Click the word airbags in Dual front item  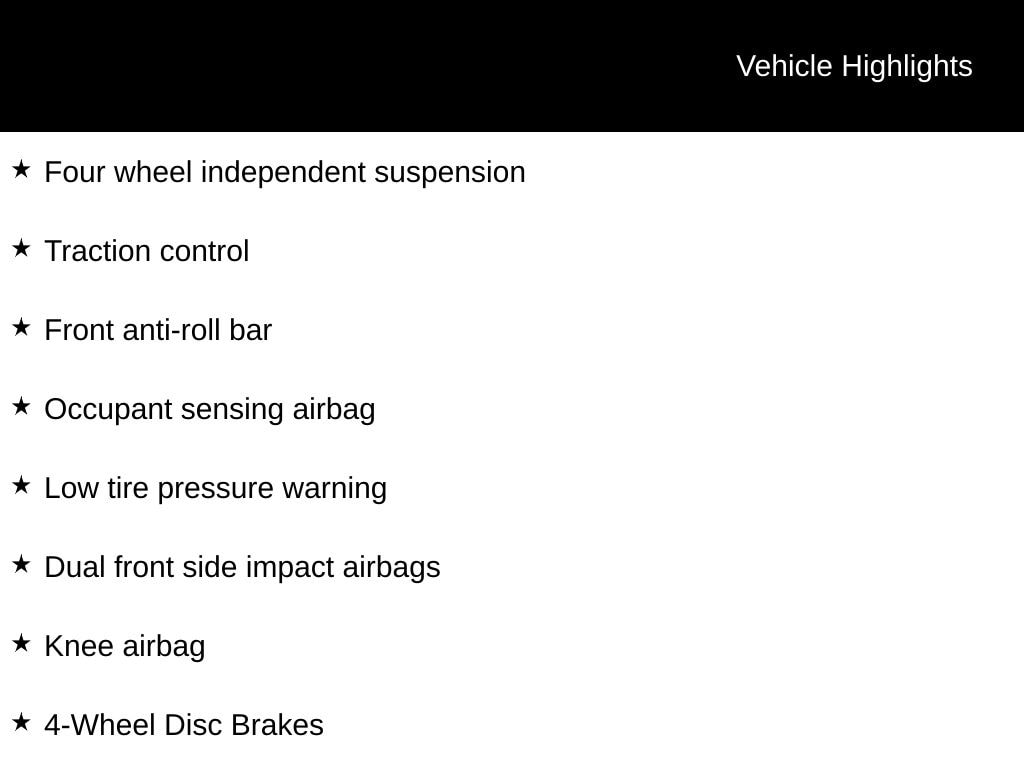point(392,568)
